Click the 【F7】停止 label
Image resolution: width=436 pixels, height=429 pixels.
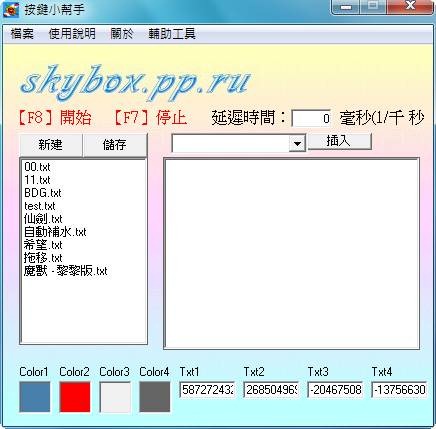150,118
